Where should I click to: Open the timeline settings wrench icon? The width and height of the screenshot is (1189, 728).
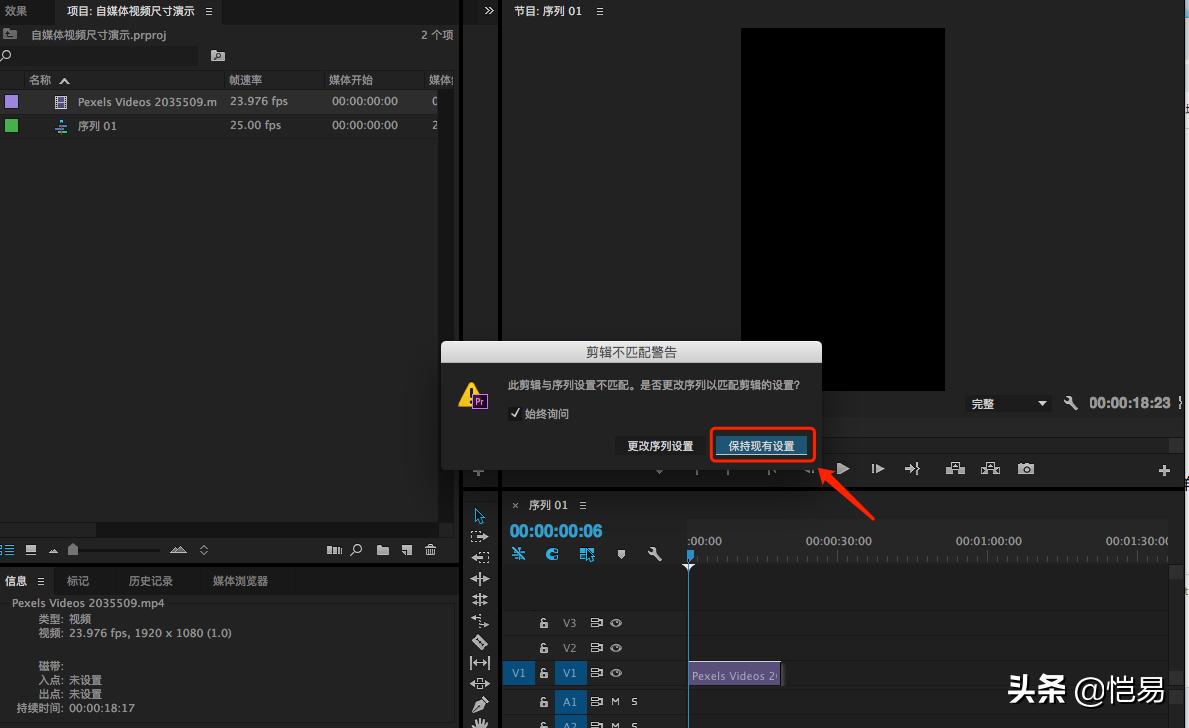pos(655,553)
